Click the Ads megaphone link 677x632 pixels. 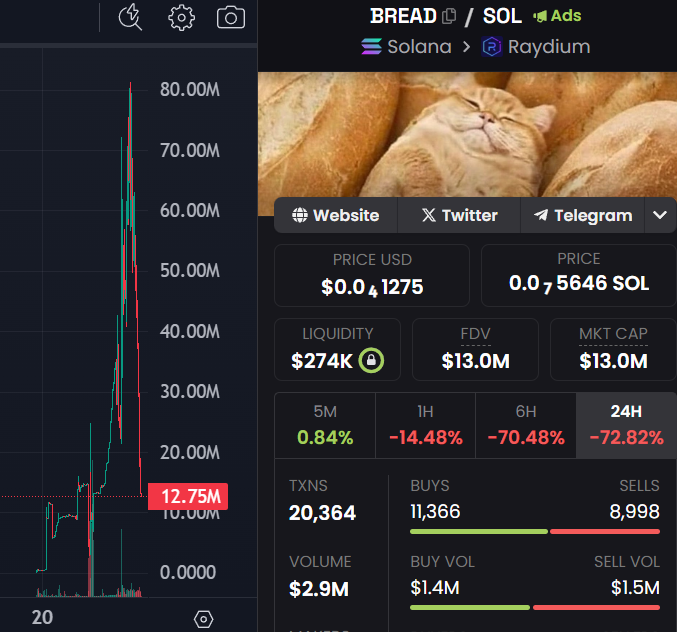557,16
